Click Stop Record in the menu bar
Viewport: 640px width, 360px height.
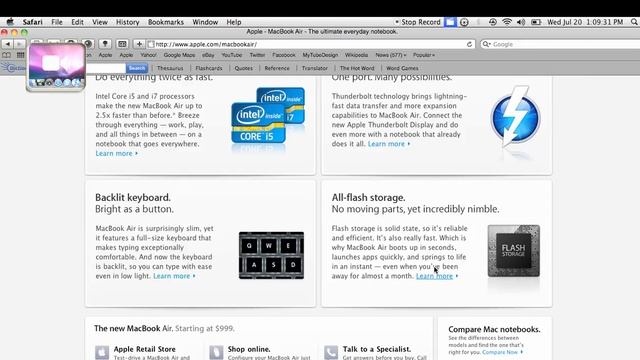pos(418,22)
